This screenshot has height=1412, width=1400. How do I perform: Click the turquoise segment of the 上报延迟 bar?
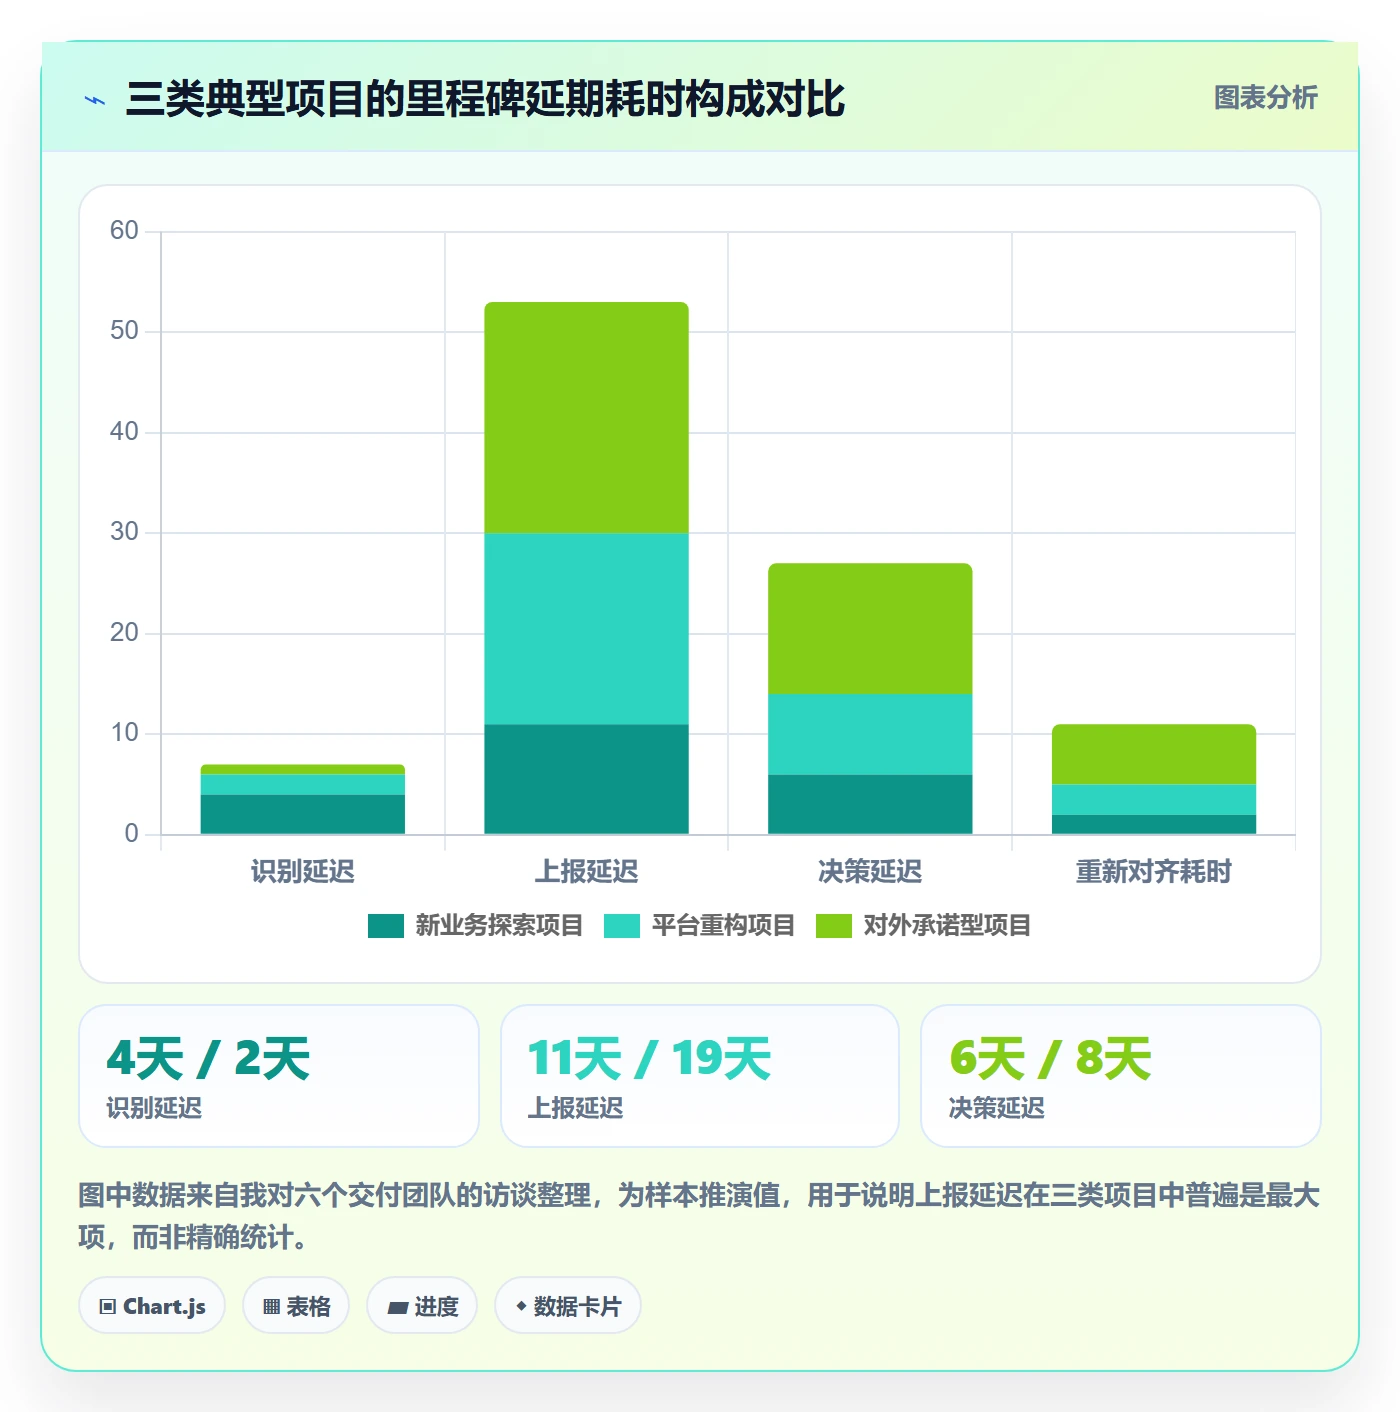pos(587,629)
